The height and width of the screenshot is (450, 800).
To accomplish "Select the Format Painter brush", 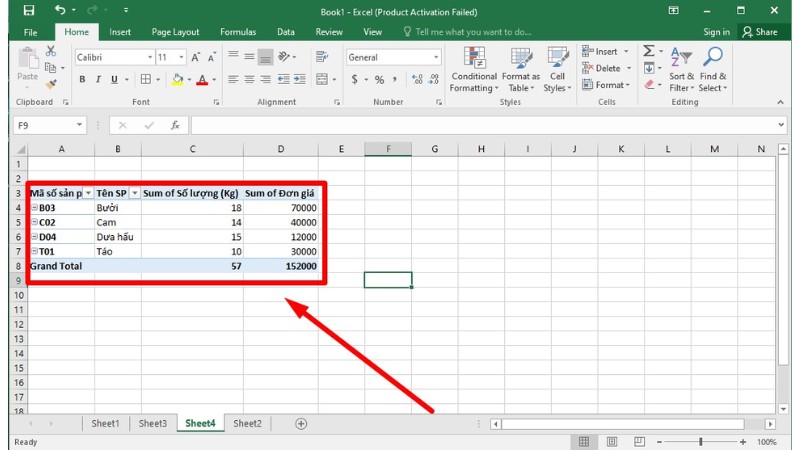I will coord(50,84).
